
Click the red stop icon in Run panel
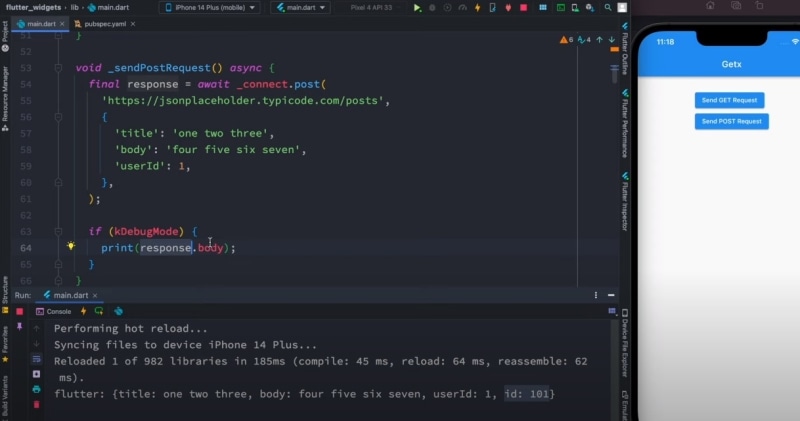pos(19,311)
